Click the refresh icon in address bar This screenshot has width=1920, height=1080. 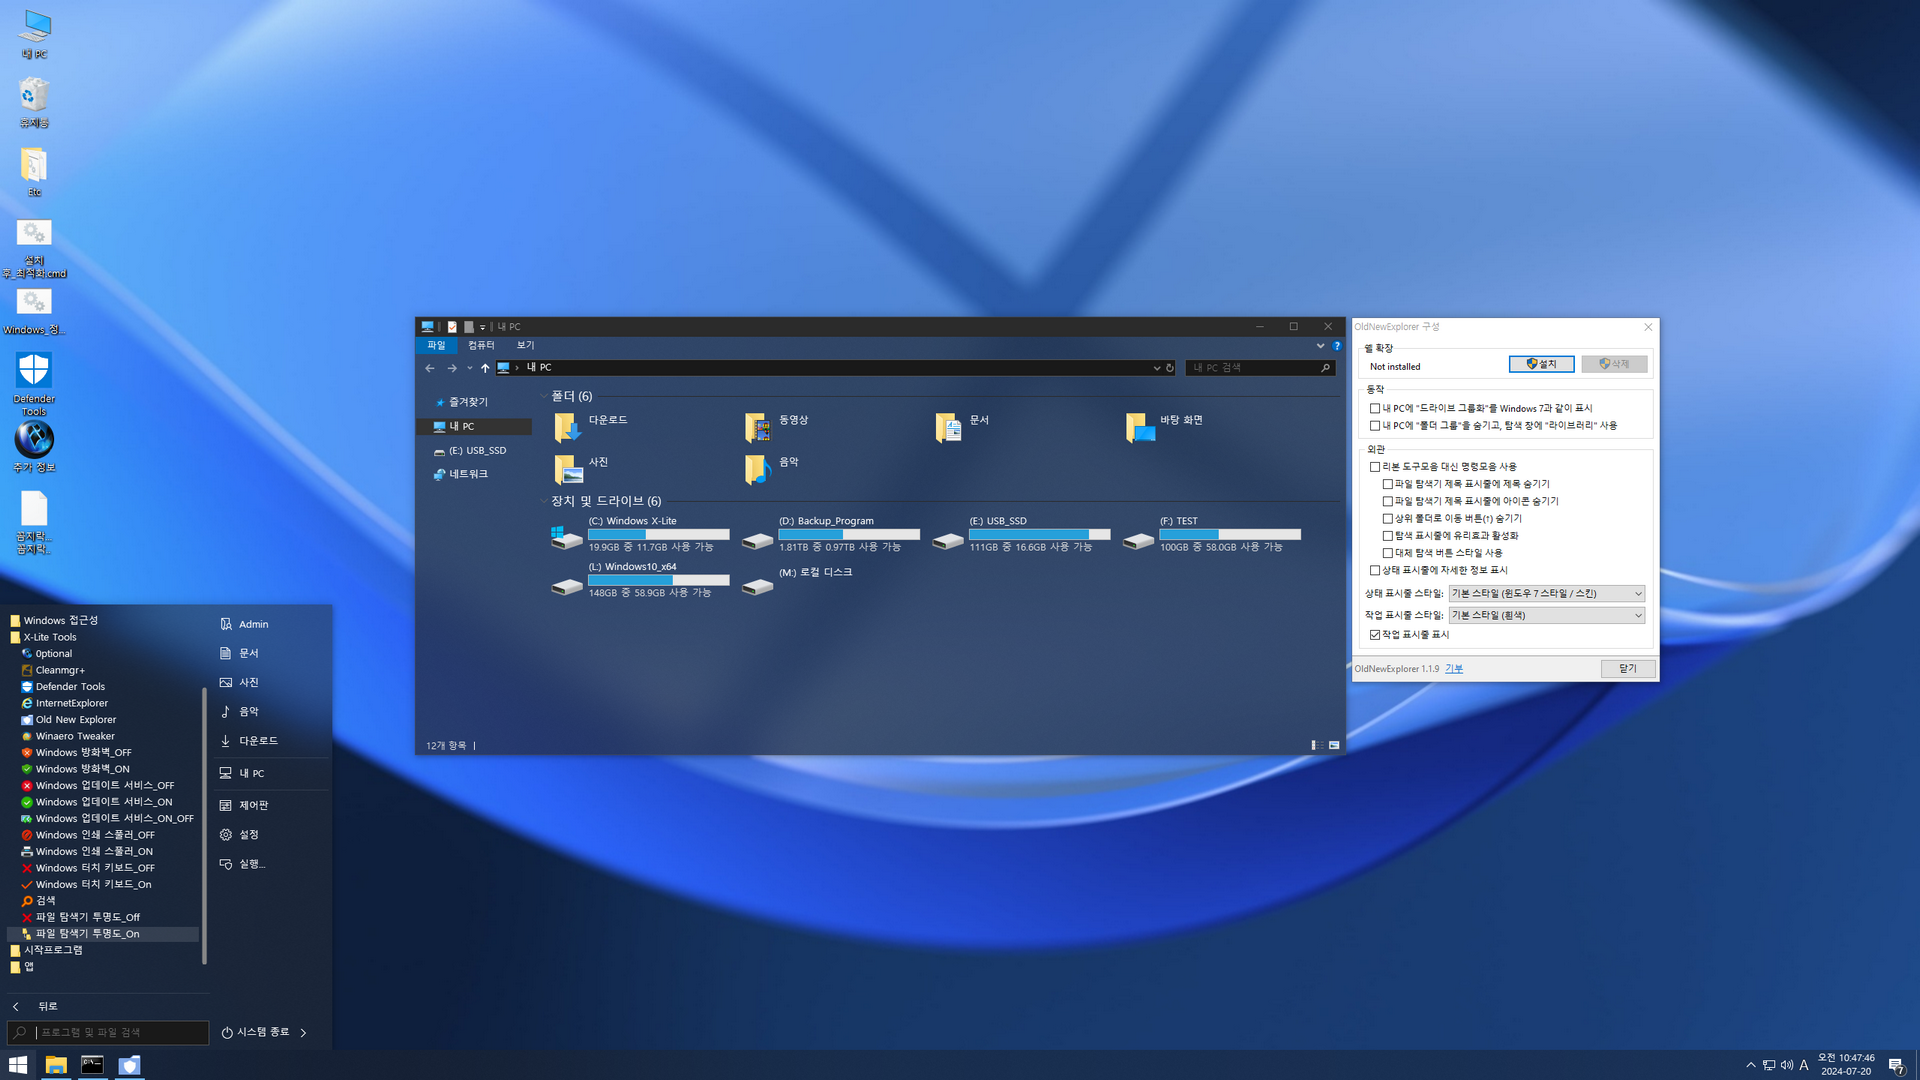click(1170, 368)
